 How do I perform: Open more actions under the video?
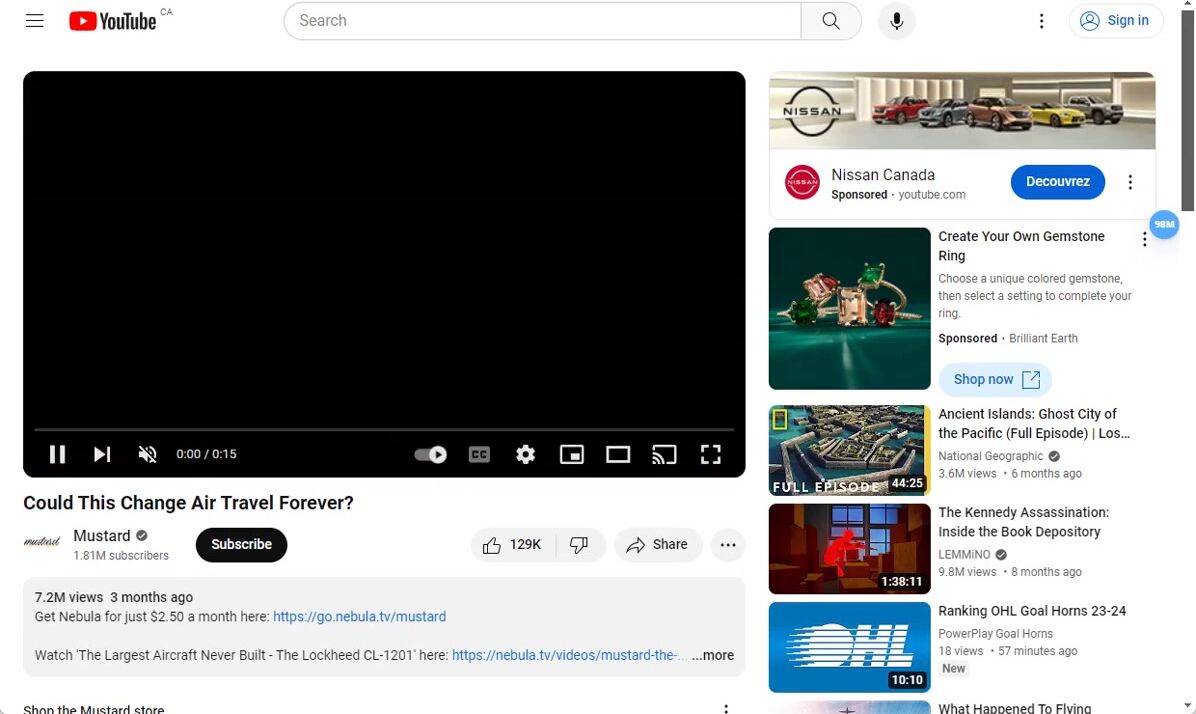[728, 545]
